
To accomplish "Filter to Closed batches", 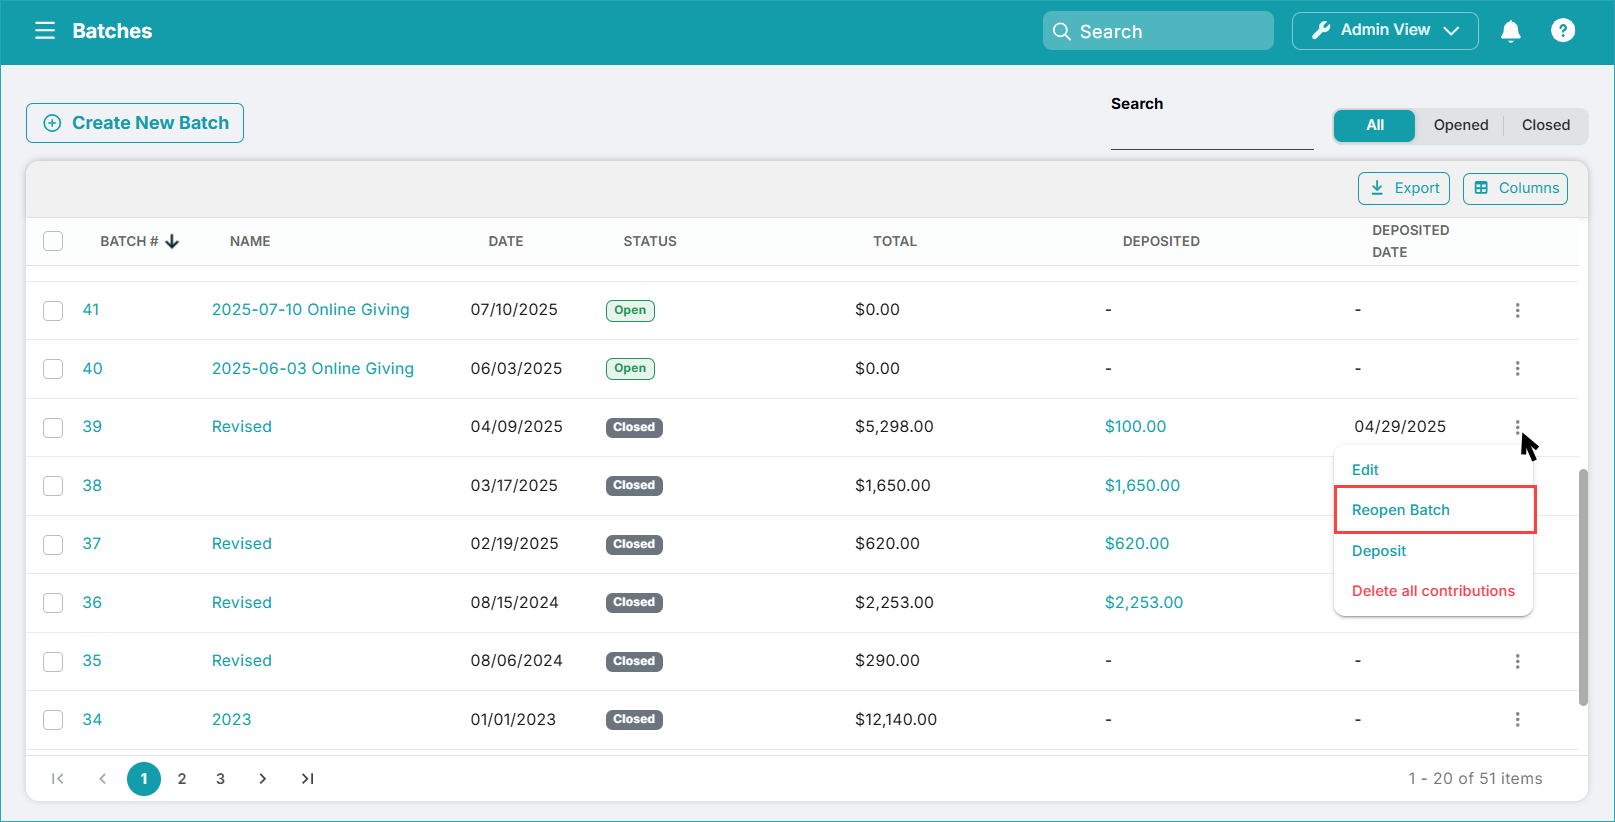I will [x=1546, y=125].
